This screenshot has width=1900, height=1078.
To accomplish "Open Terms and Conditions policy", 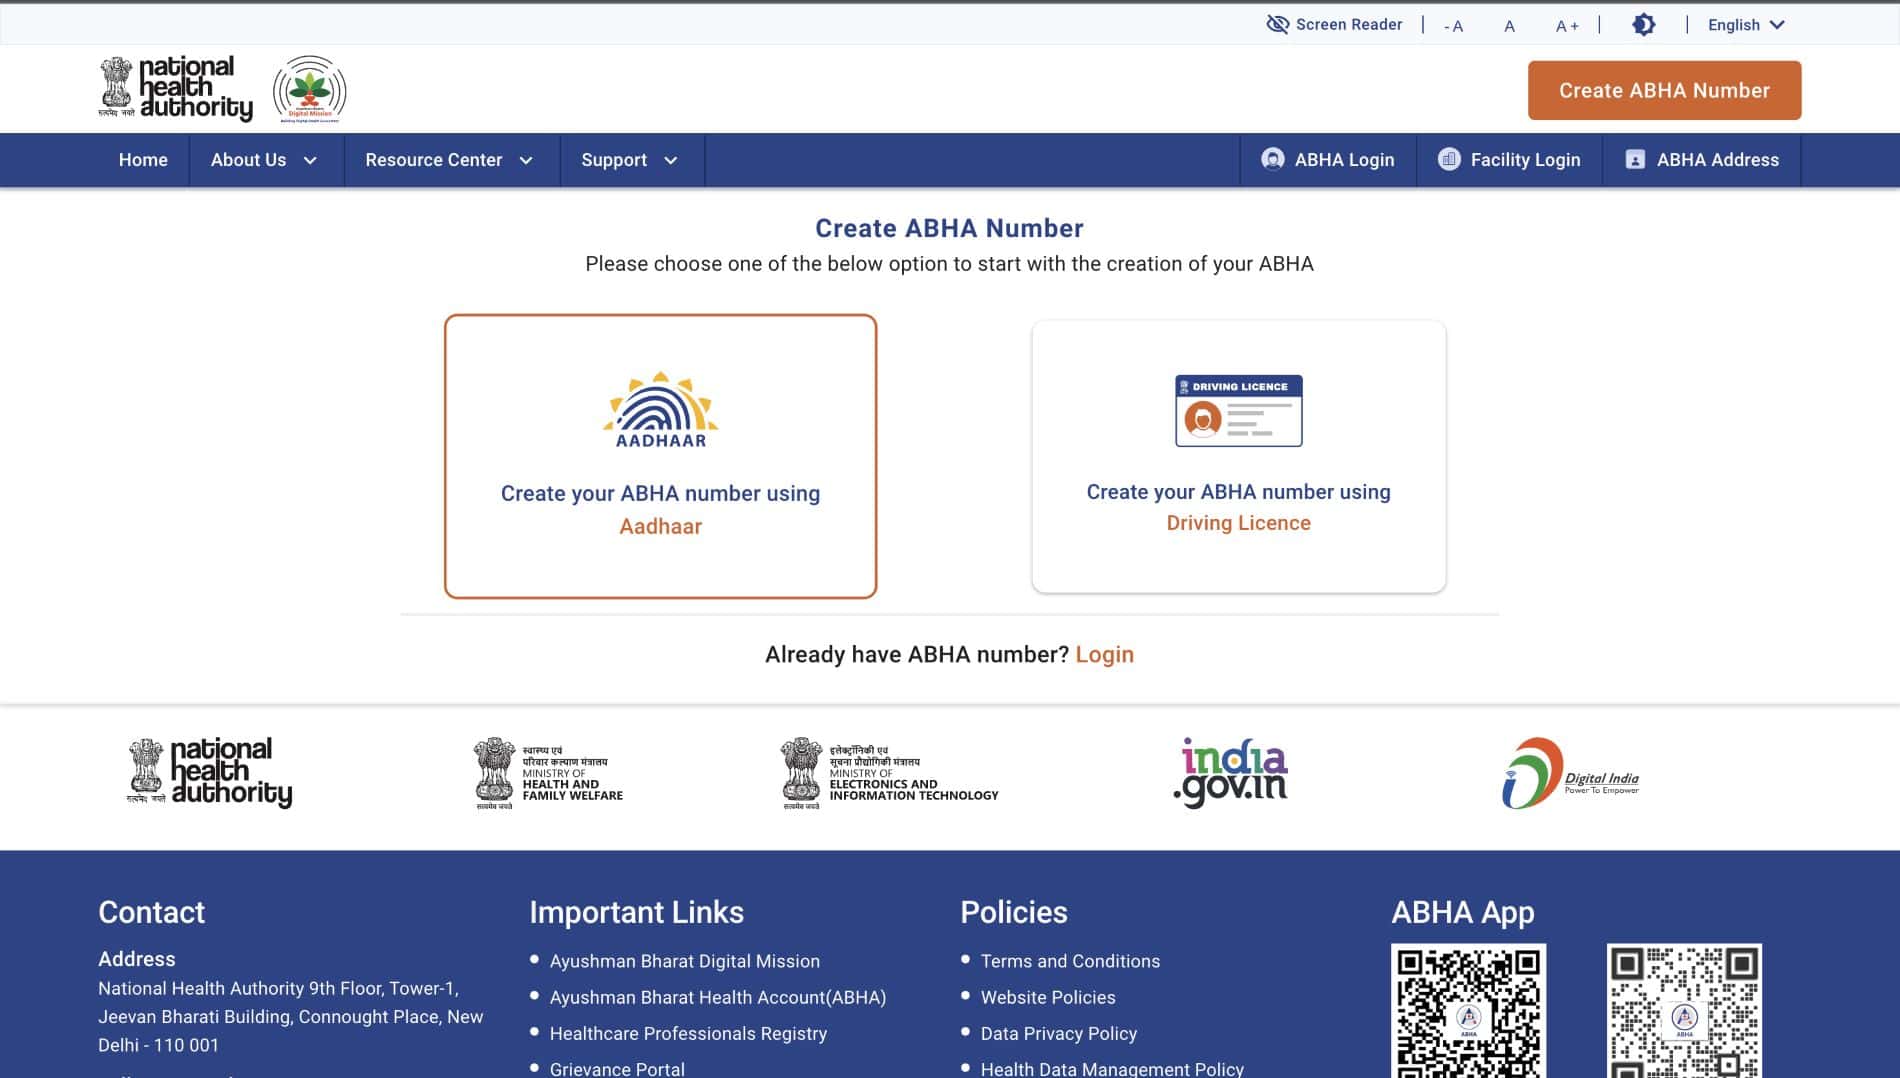I will pos(1070,961).
